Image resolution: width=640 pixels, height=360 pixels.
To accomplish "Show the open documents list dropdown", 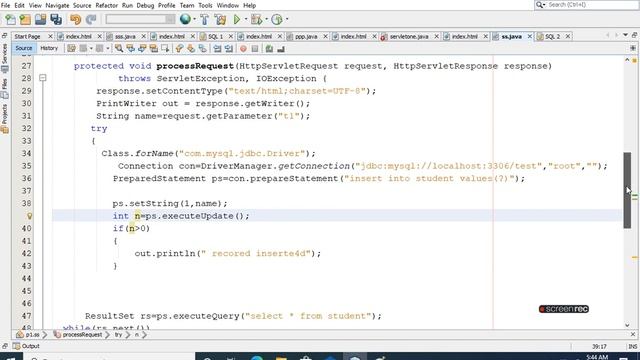I will [x=625, y=36].
